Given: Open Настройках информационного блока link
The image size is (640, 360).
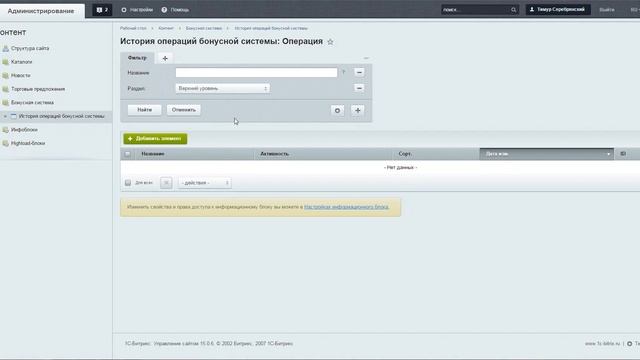Looking at the screenshot, I should tap(346, 207).
